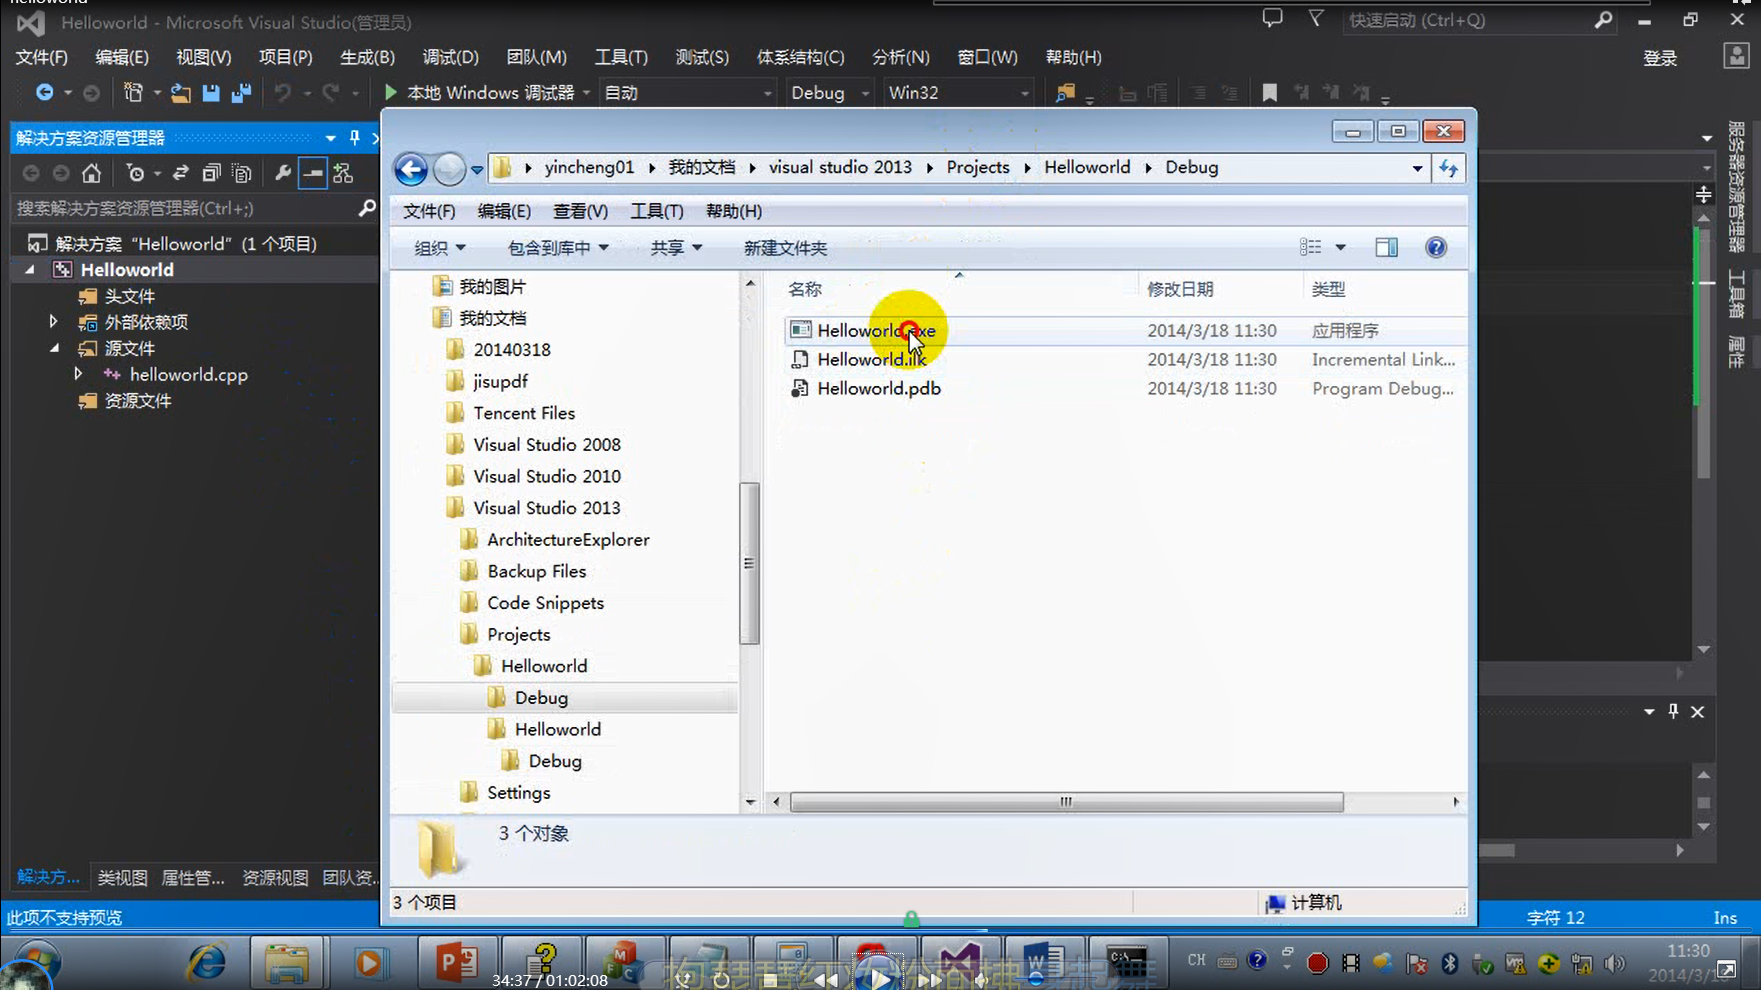
Task: Collapse the Helloworld project node
Action: pos(30,270)
